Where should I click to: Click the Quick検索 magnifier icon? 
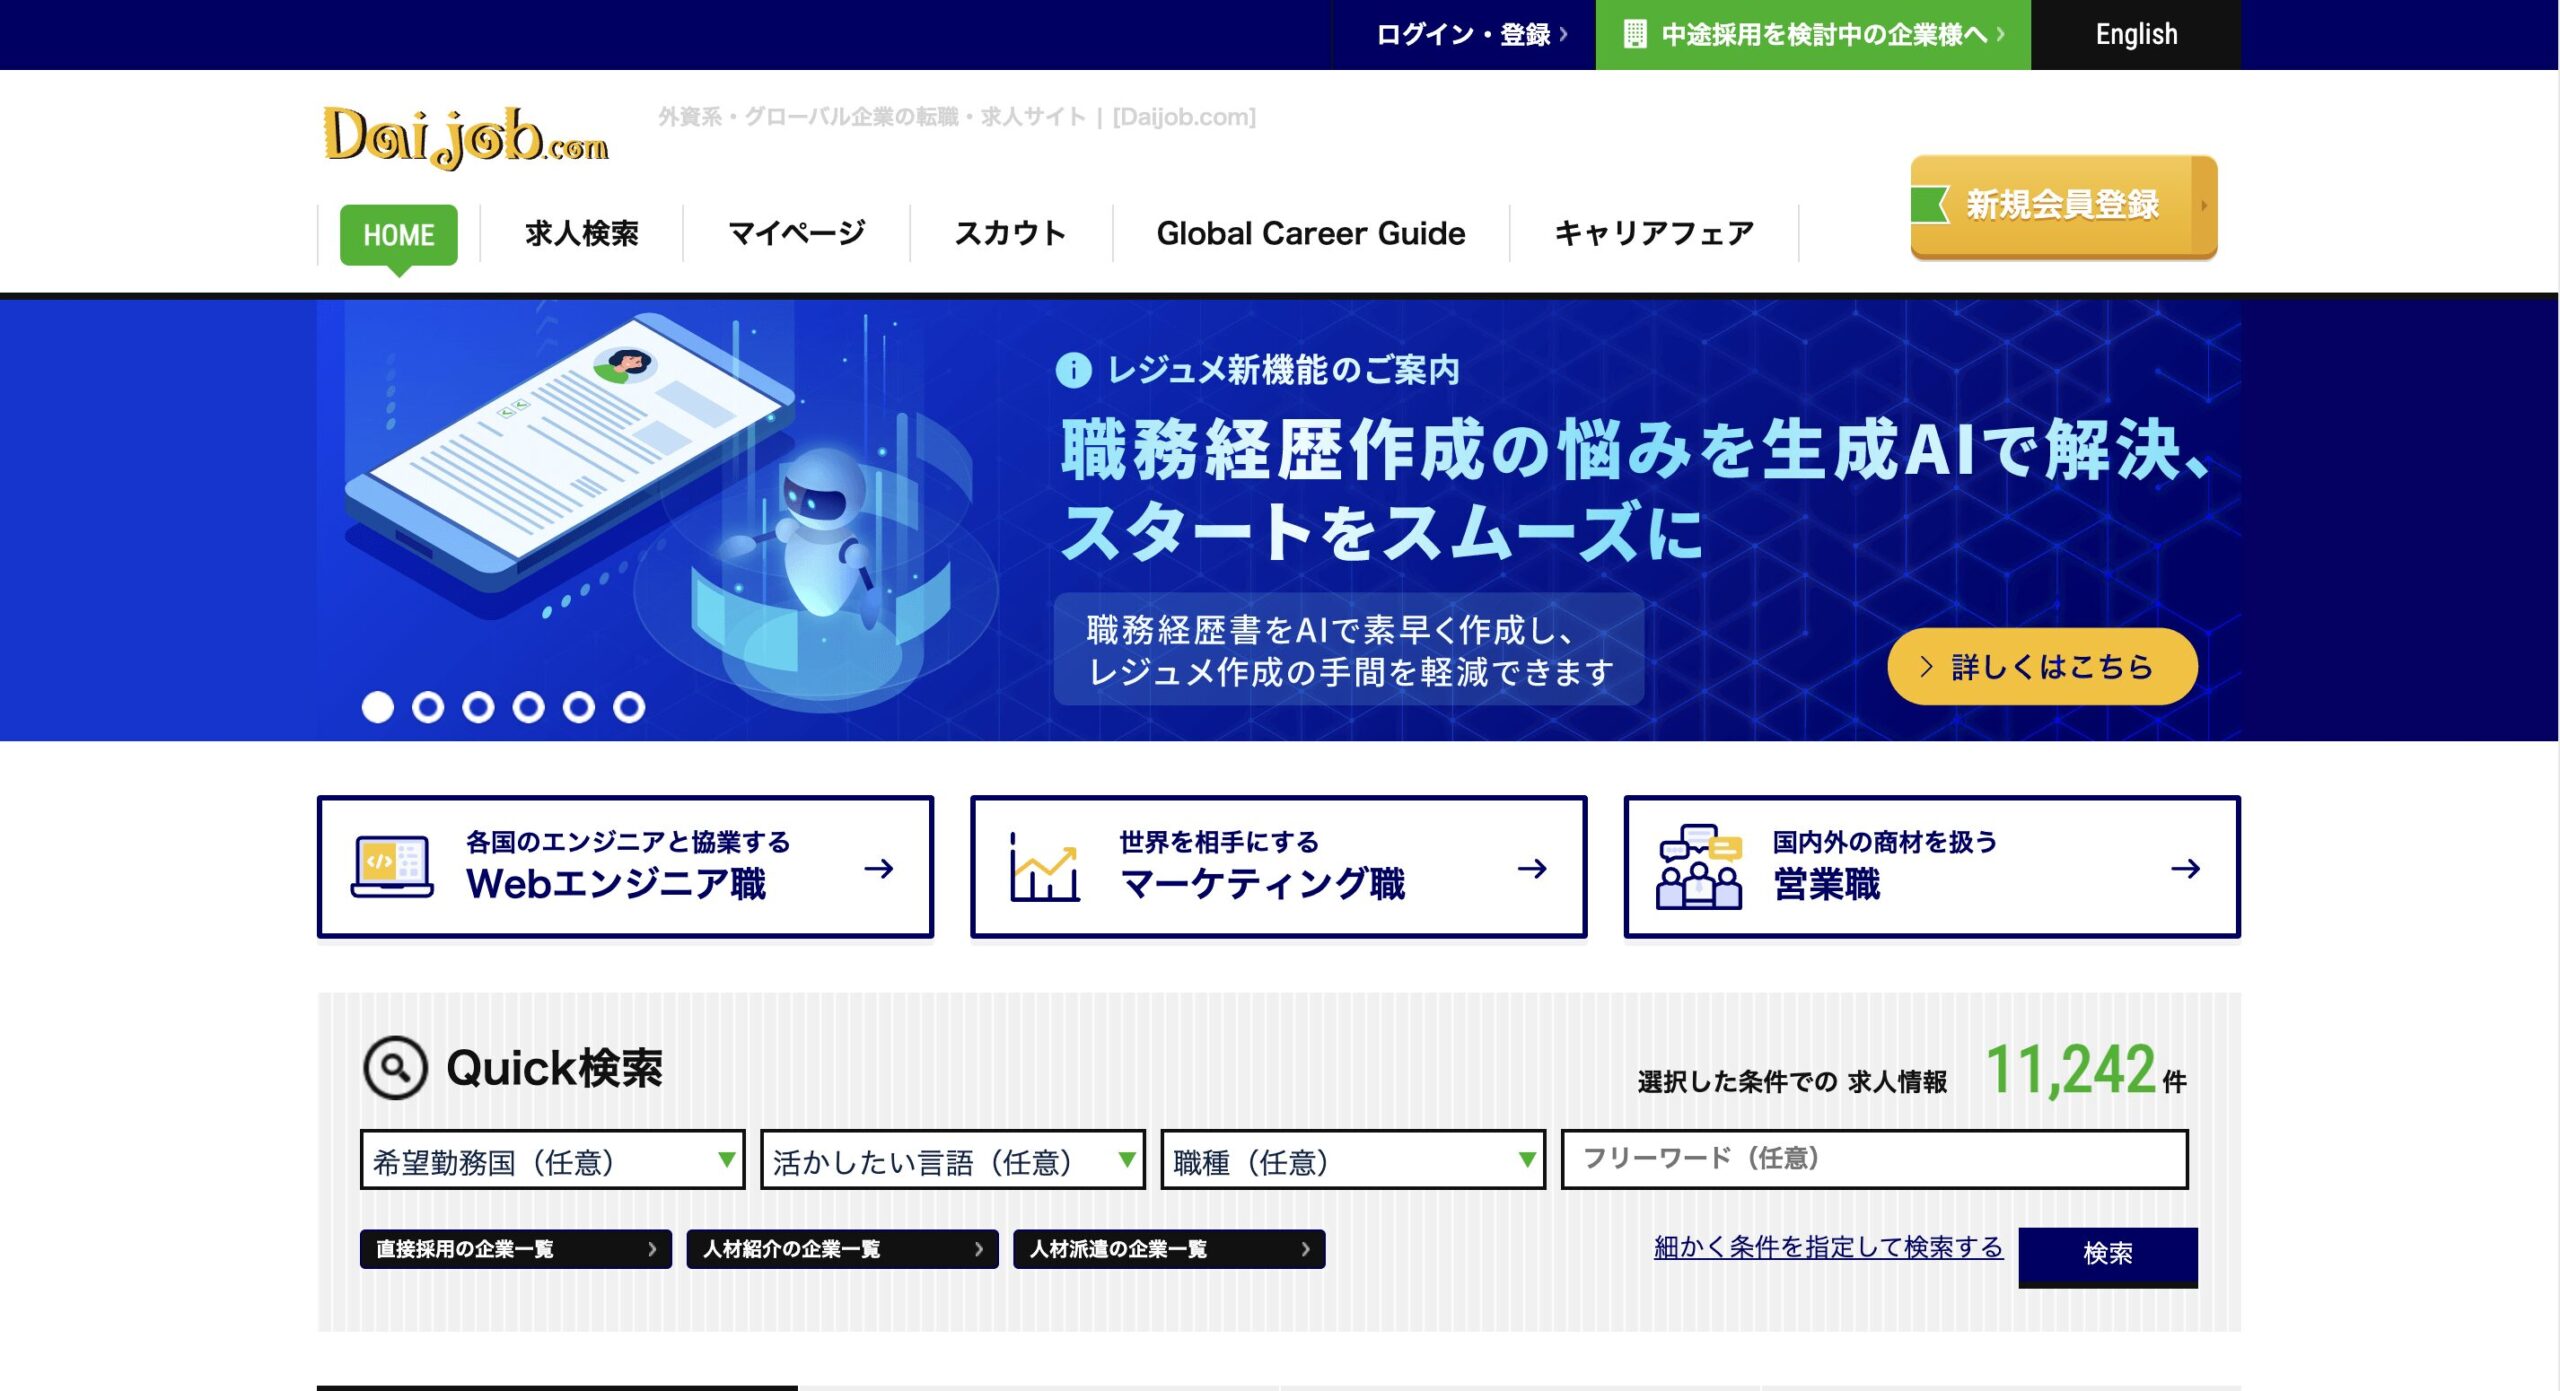point(395,1068)
